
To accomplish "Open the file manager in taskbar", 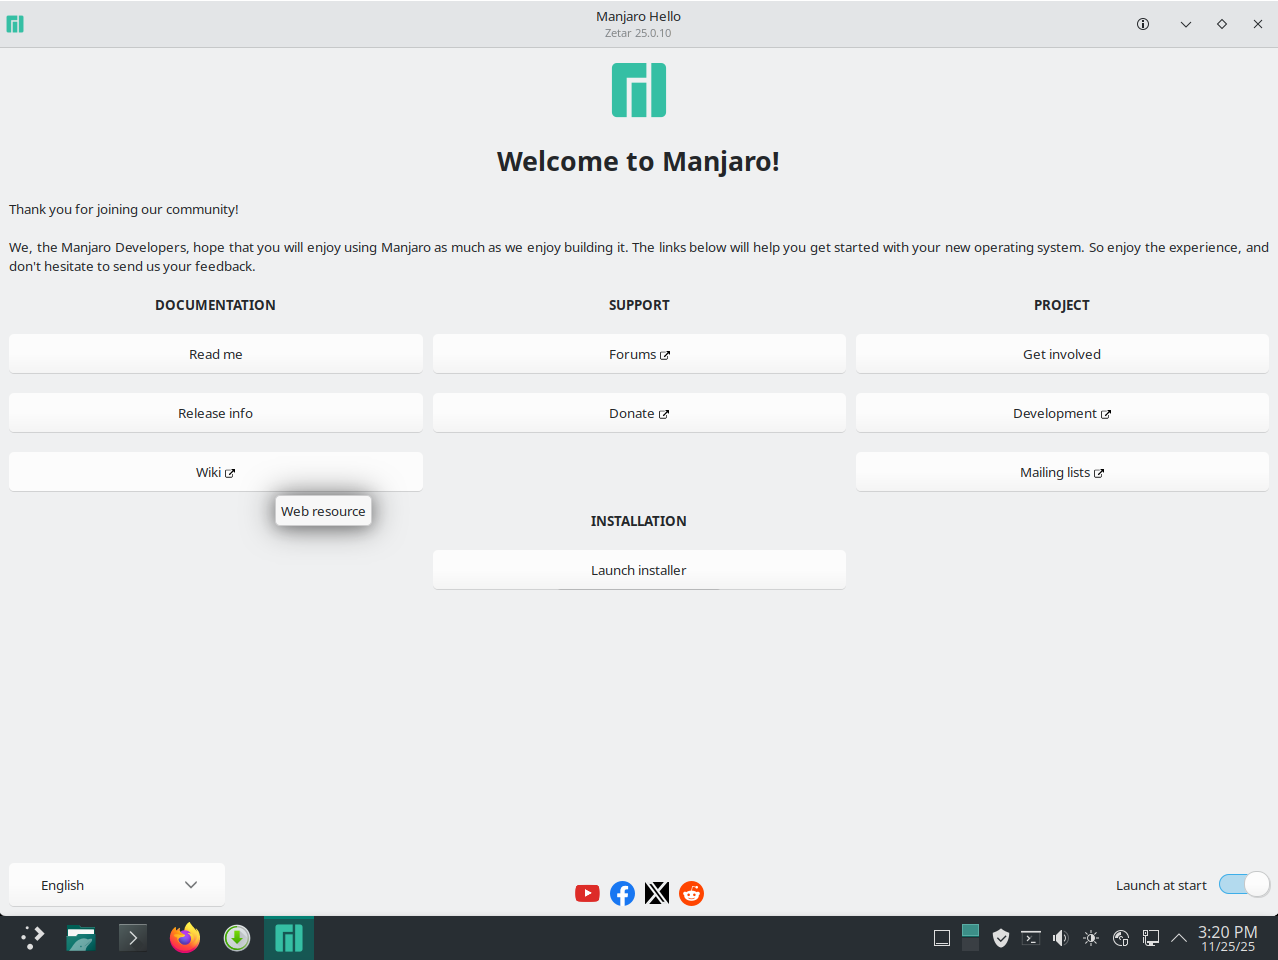I will pyautogui.click(x=81, y=938).
